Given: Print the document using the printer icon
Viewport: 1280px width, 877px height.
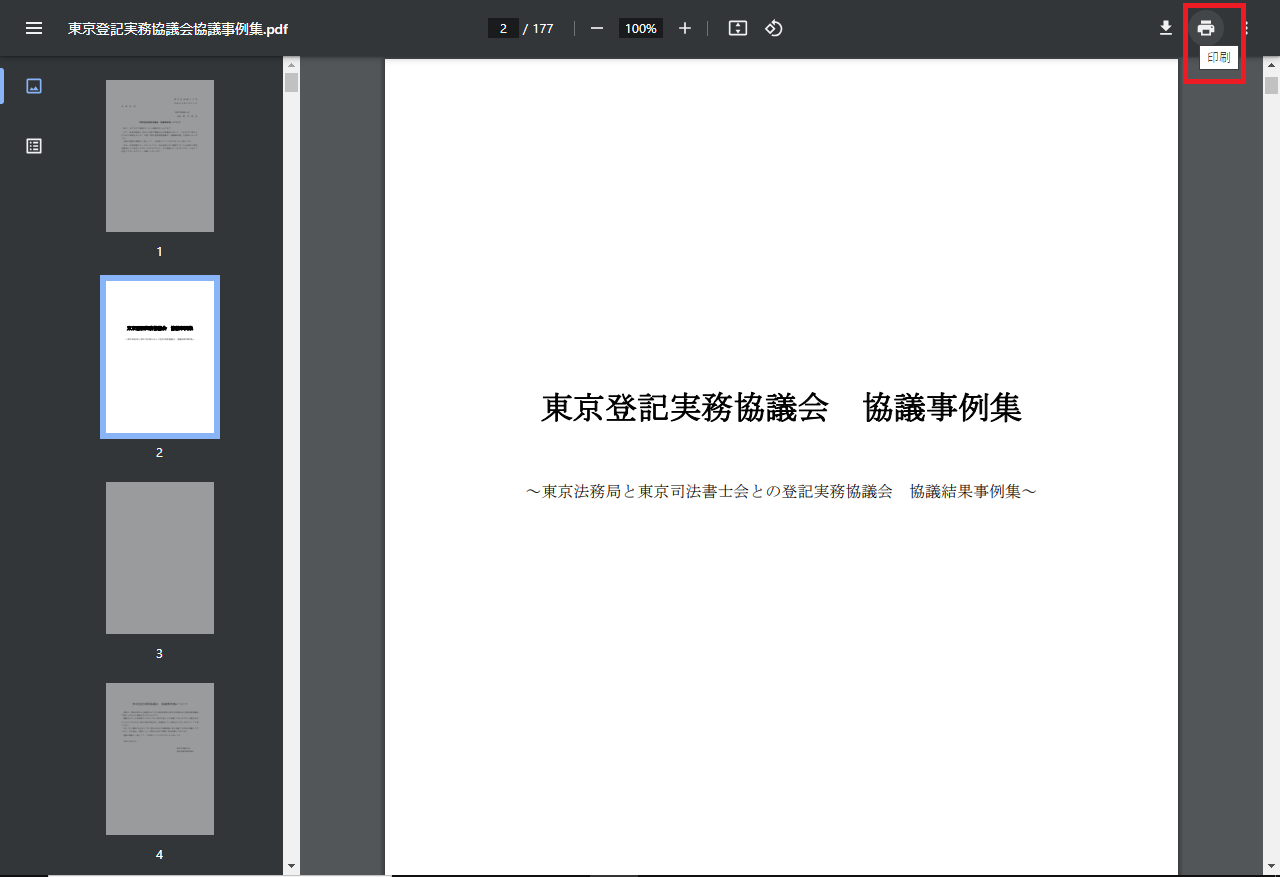Looking at the screenshot, I should click(x=1206, y=28).
